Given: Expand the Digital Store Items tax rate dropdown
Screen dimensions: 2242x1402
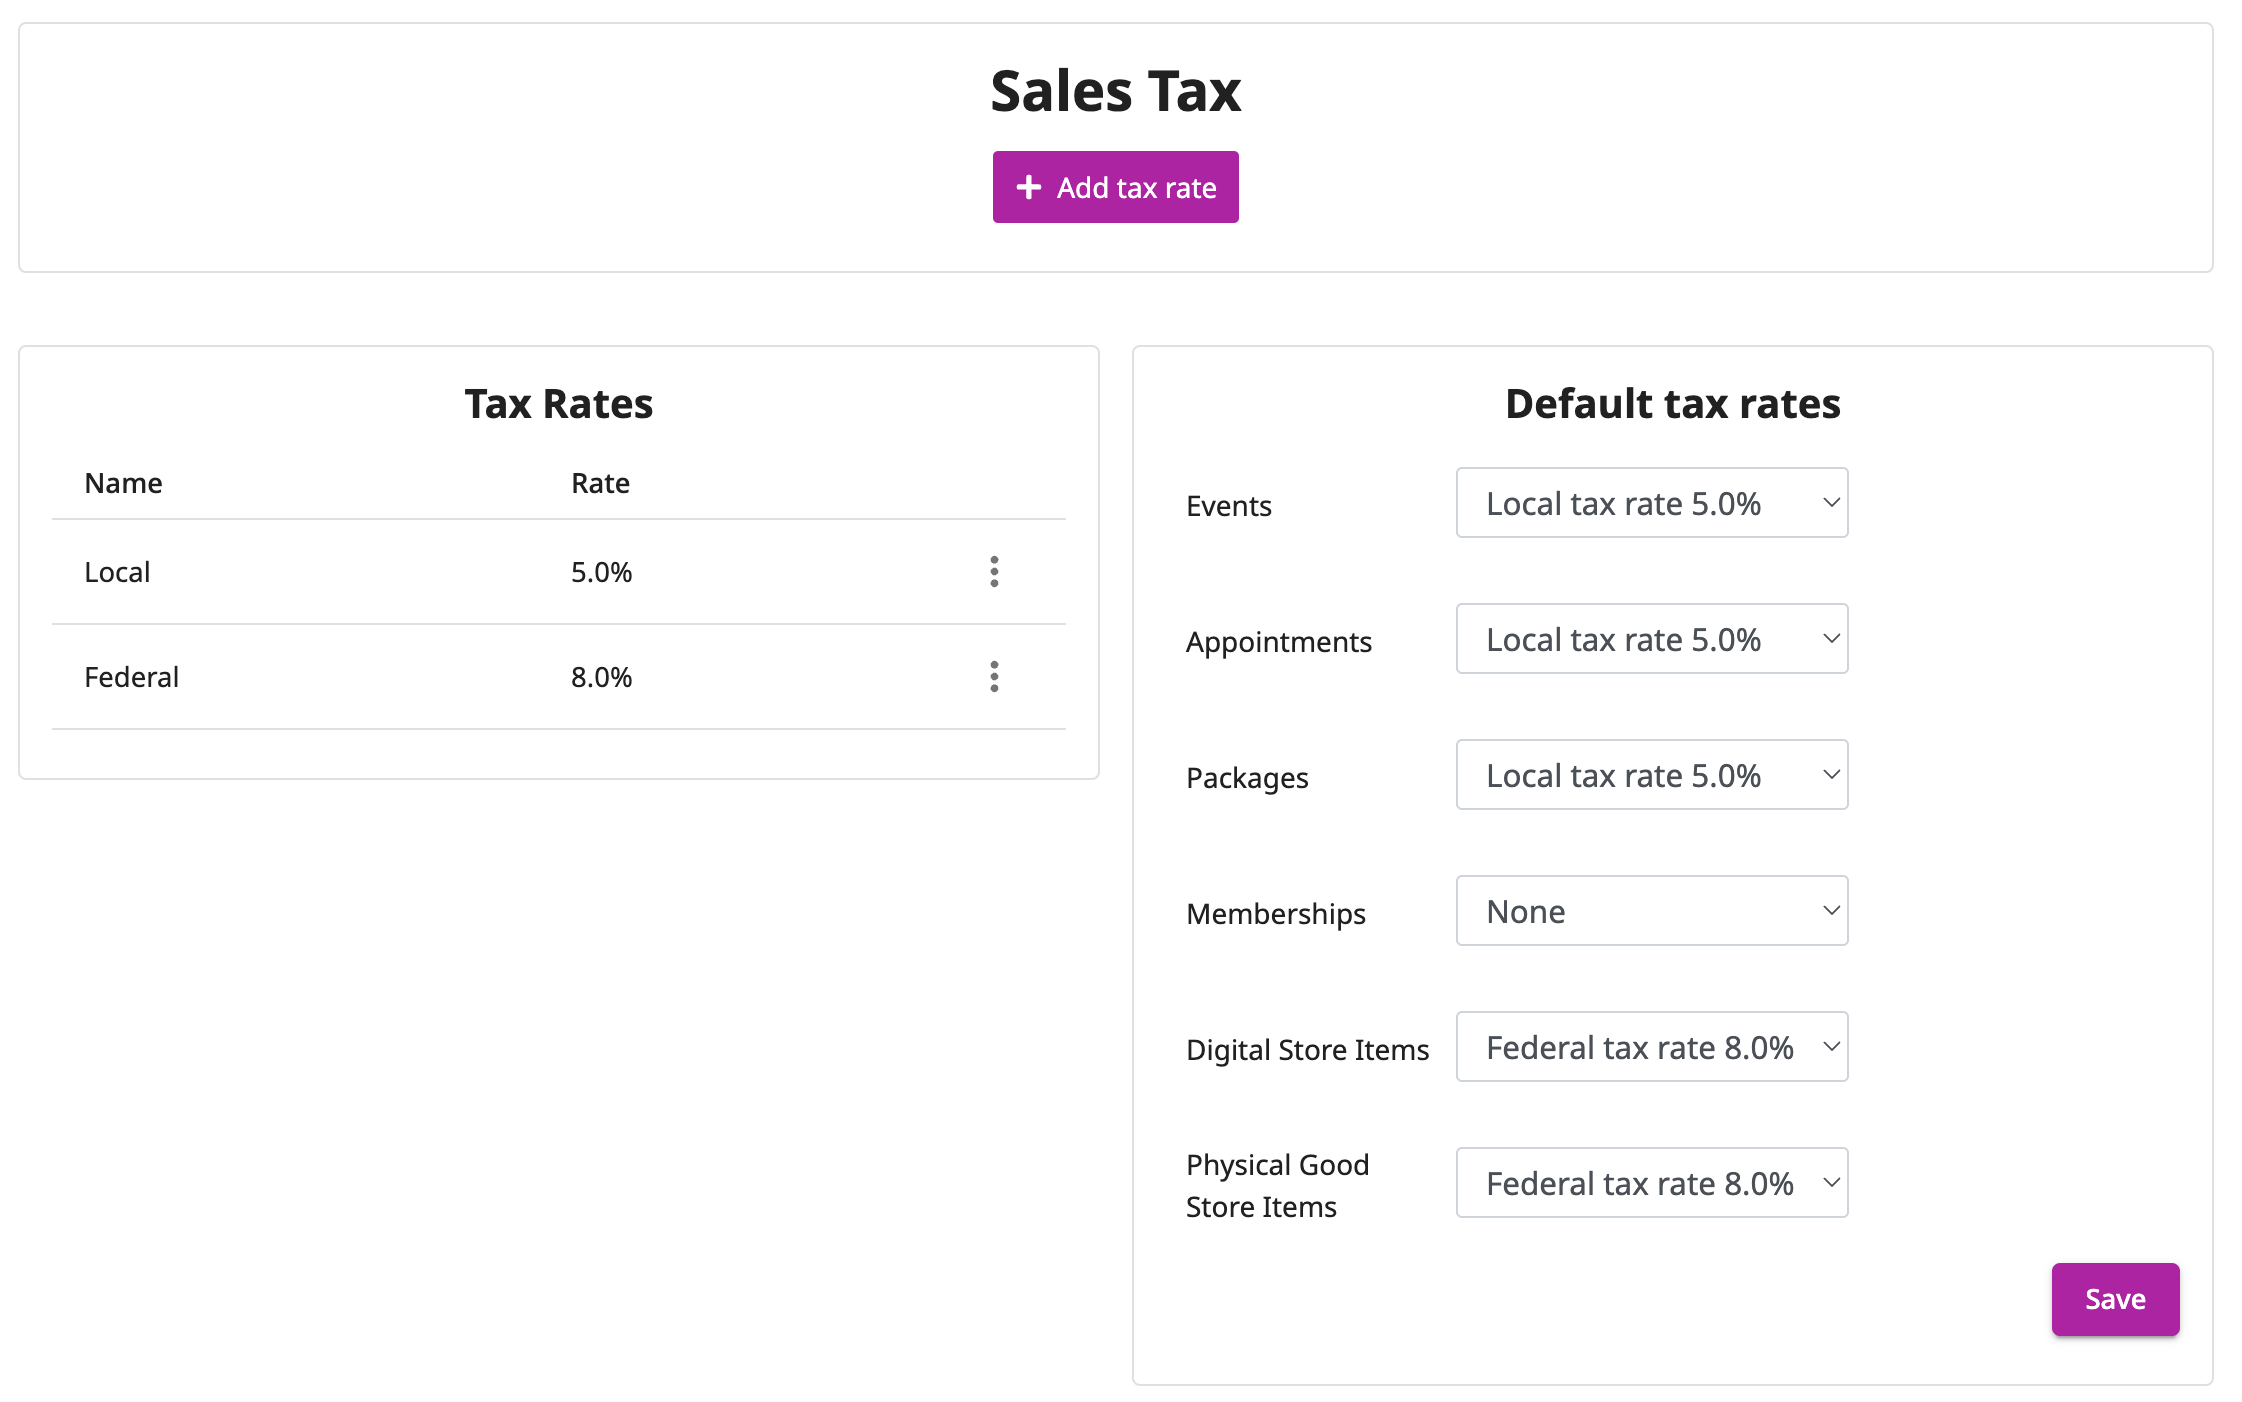Looking at the screenshot, I should 1652,1047.
